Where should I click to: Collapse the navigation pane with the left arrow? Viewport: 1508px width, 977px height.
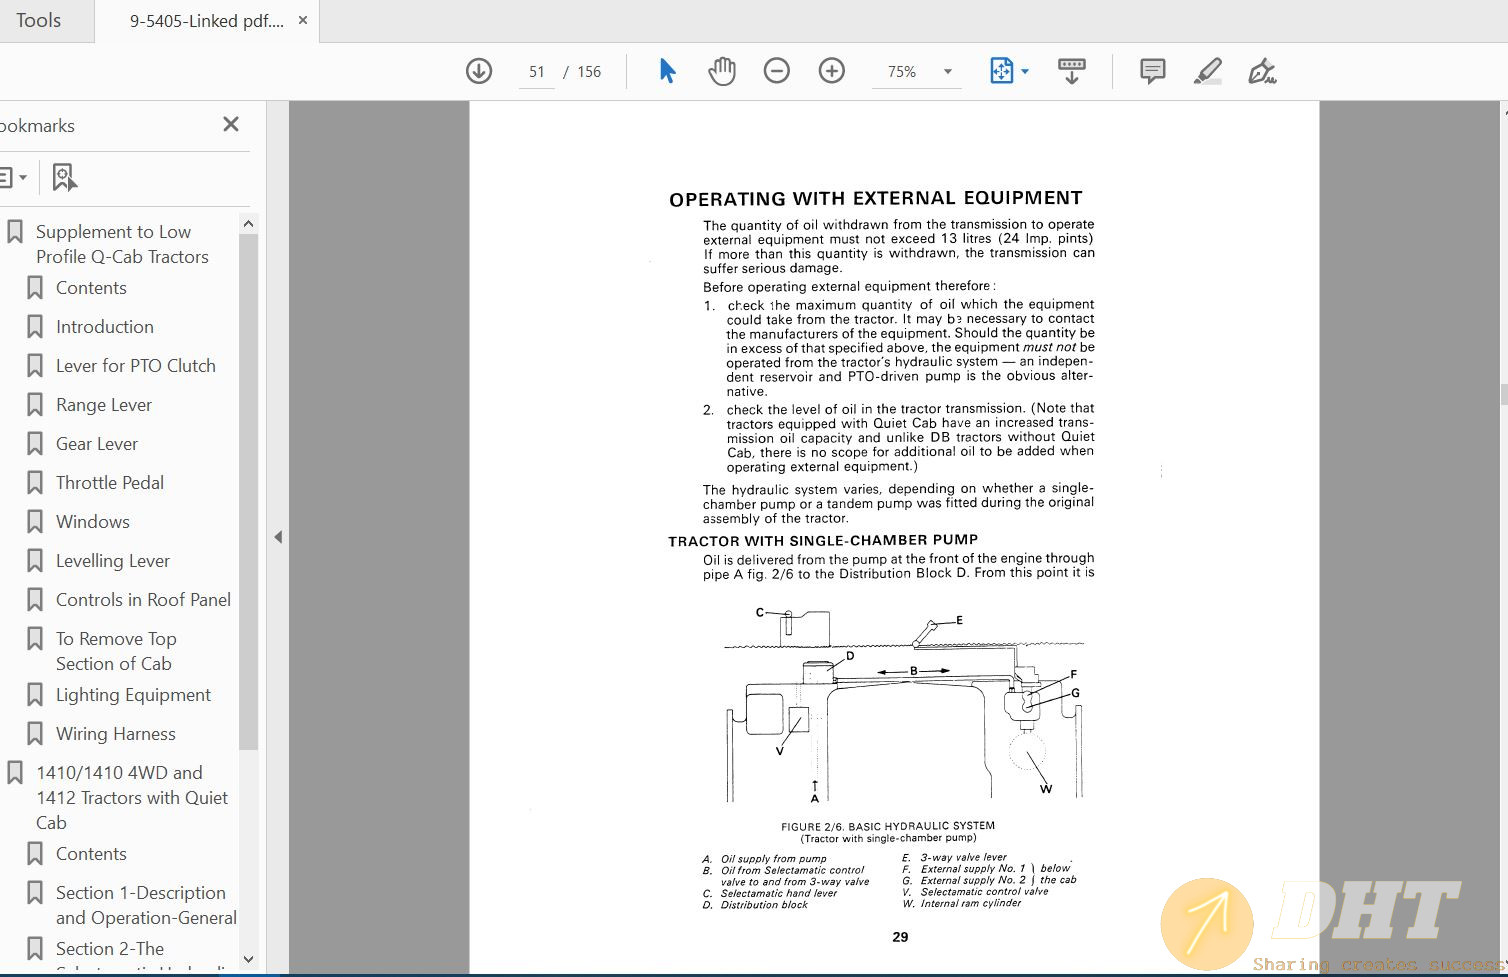[278, 537]
